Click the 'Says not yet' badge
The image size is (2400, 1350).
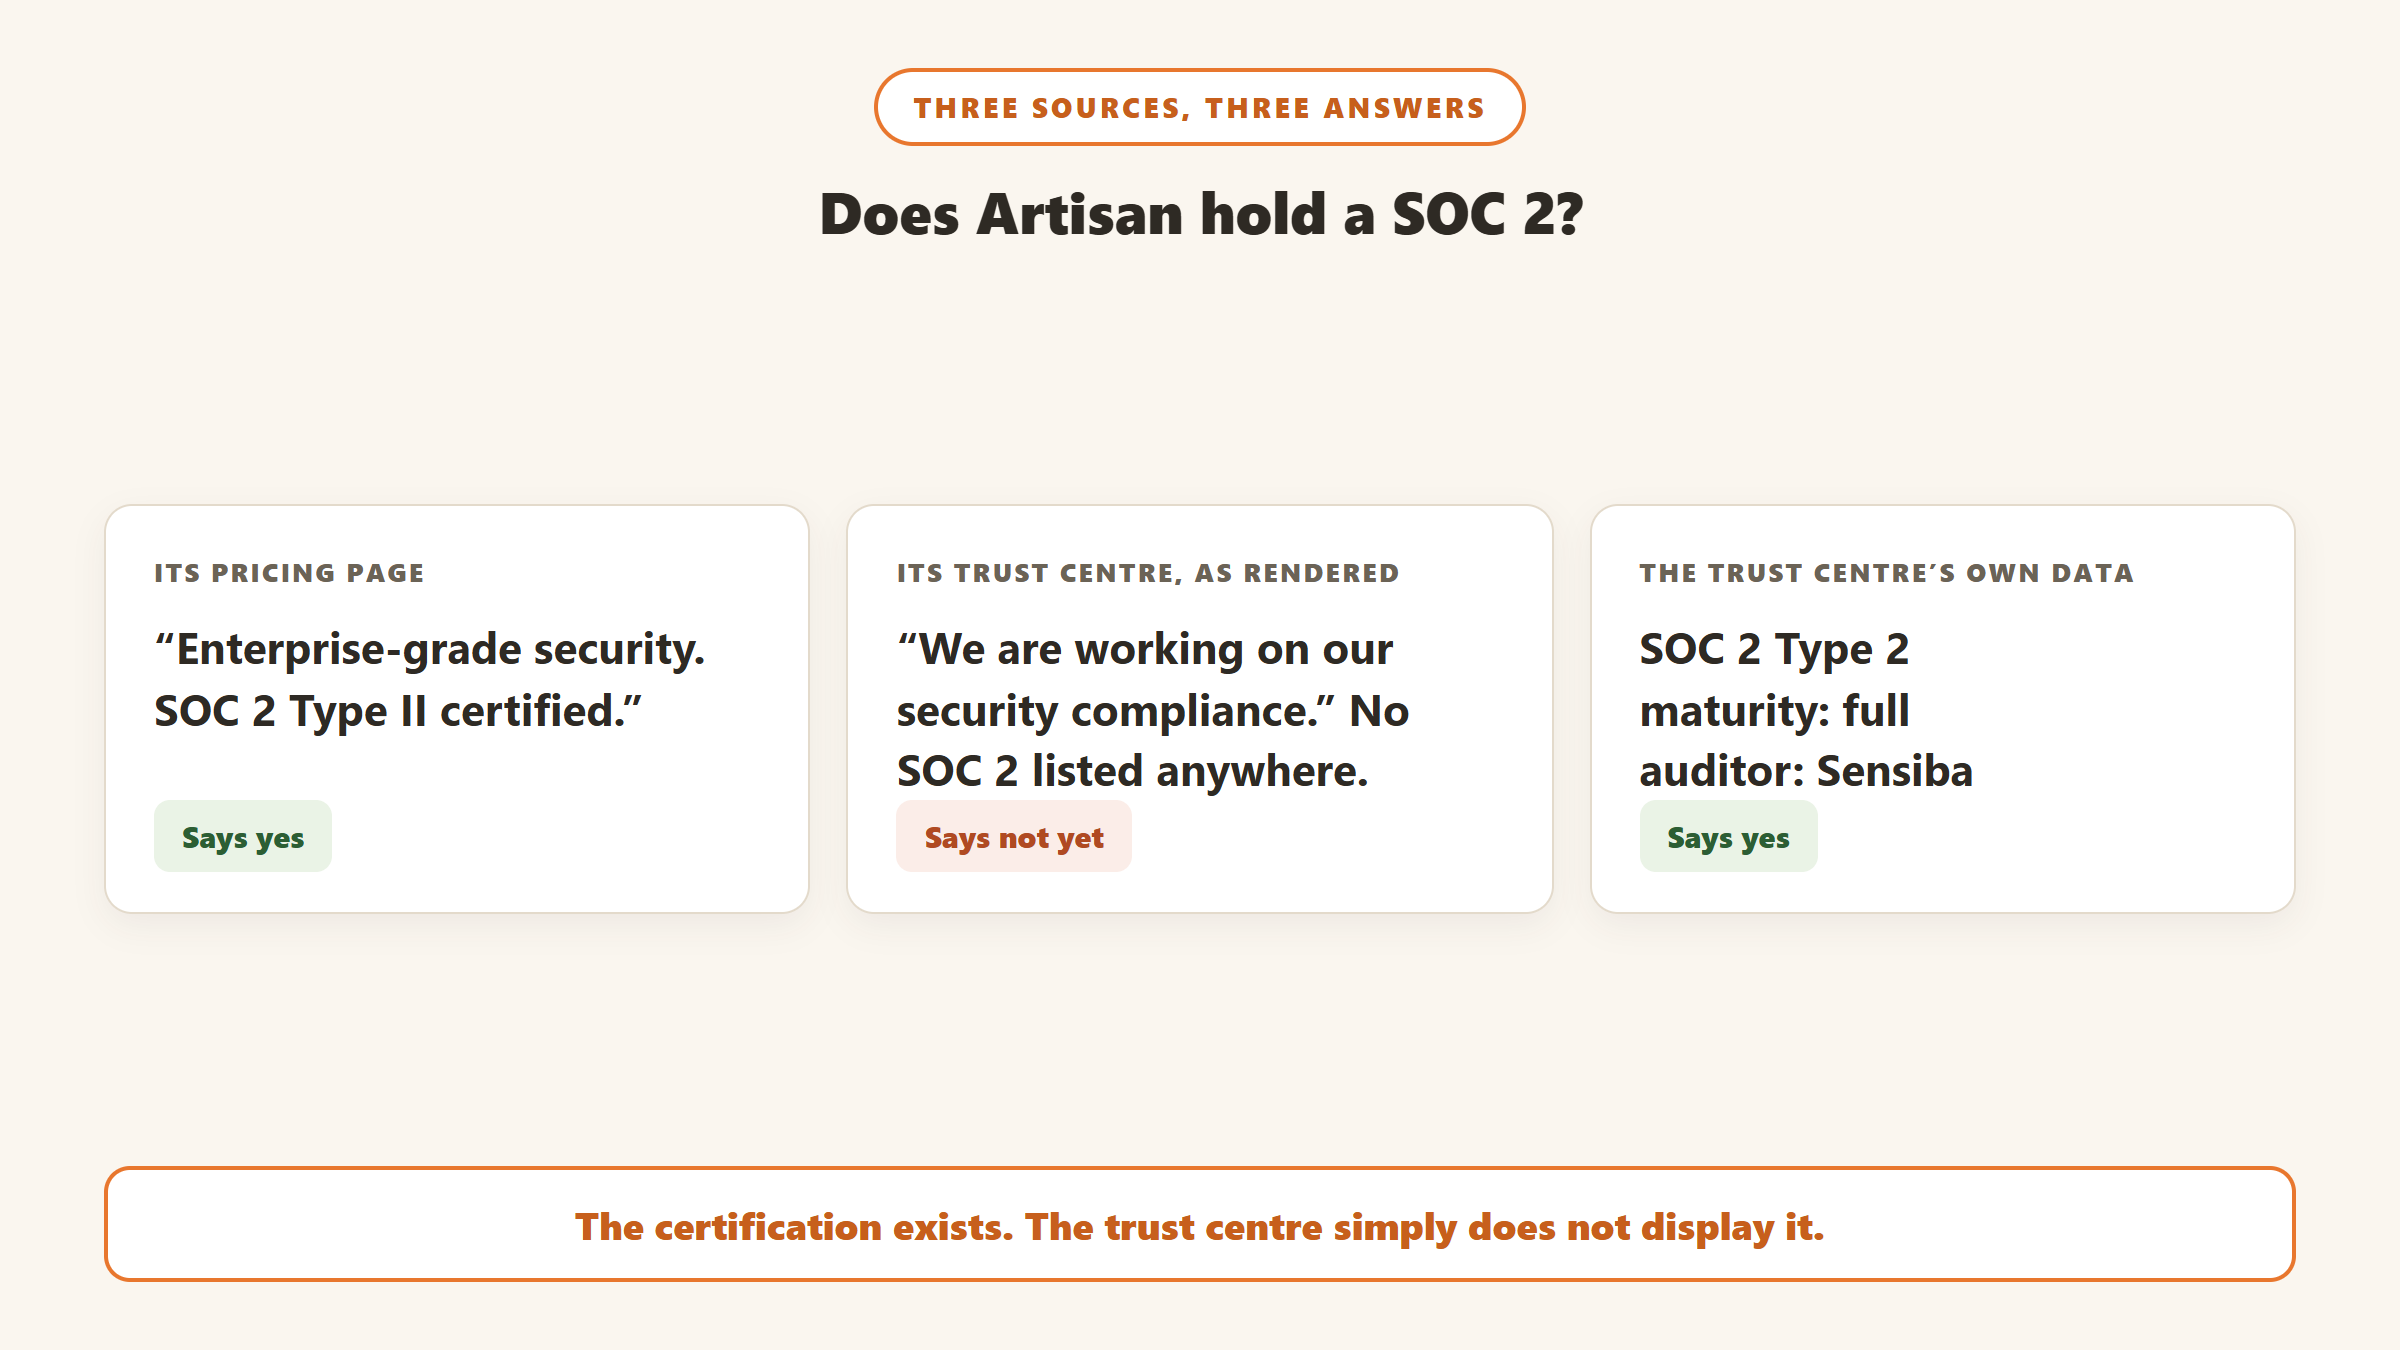(1013, 836)
